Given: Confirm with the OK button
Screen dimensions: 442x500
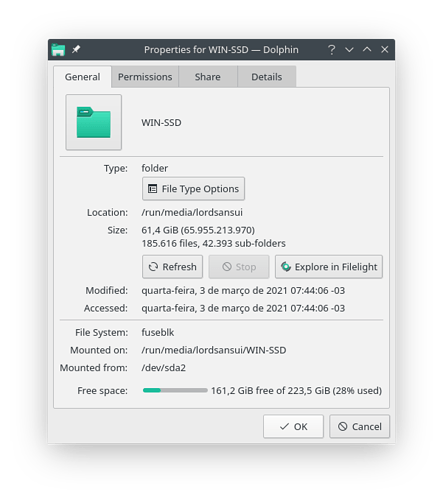Looking at the screenshot, I should tap(293, 426).
